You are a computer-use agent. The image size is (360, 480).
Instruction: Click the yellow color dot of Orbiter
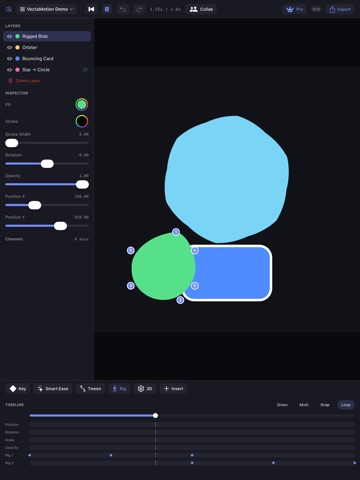pyautogui.click(x=18, y=47)
